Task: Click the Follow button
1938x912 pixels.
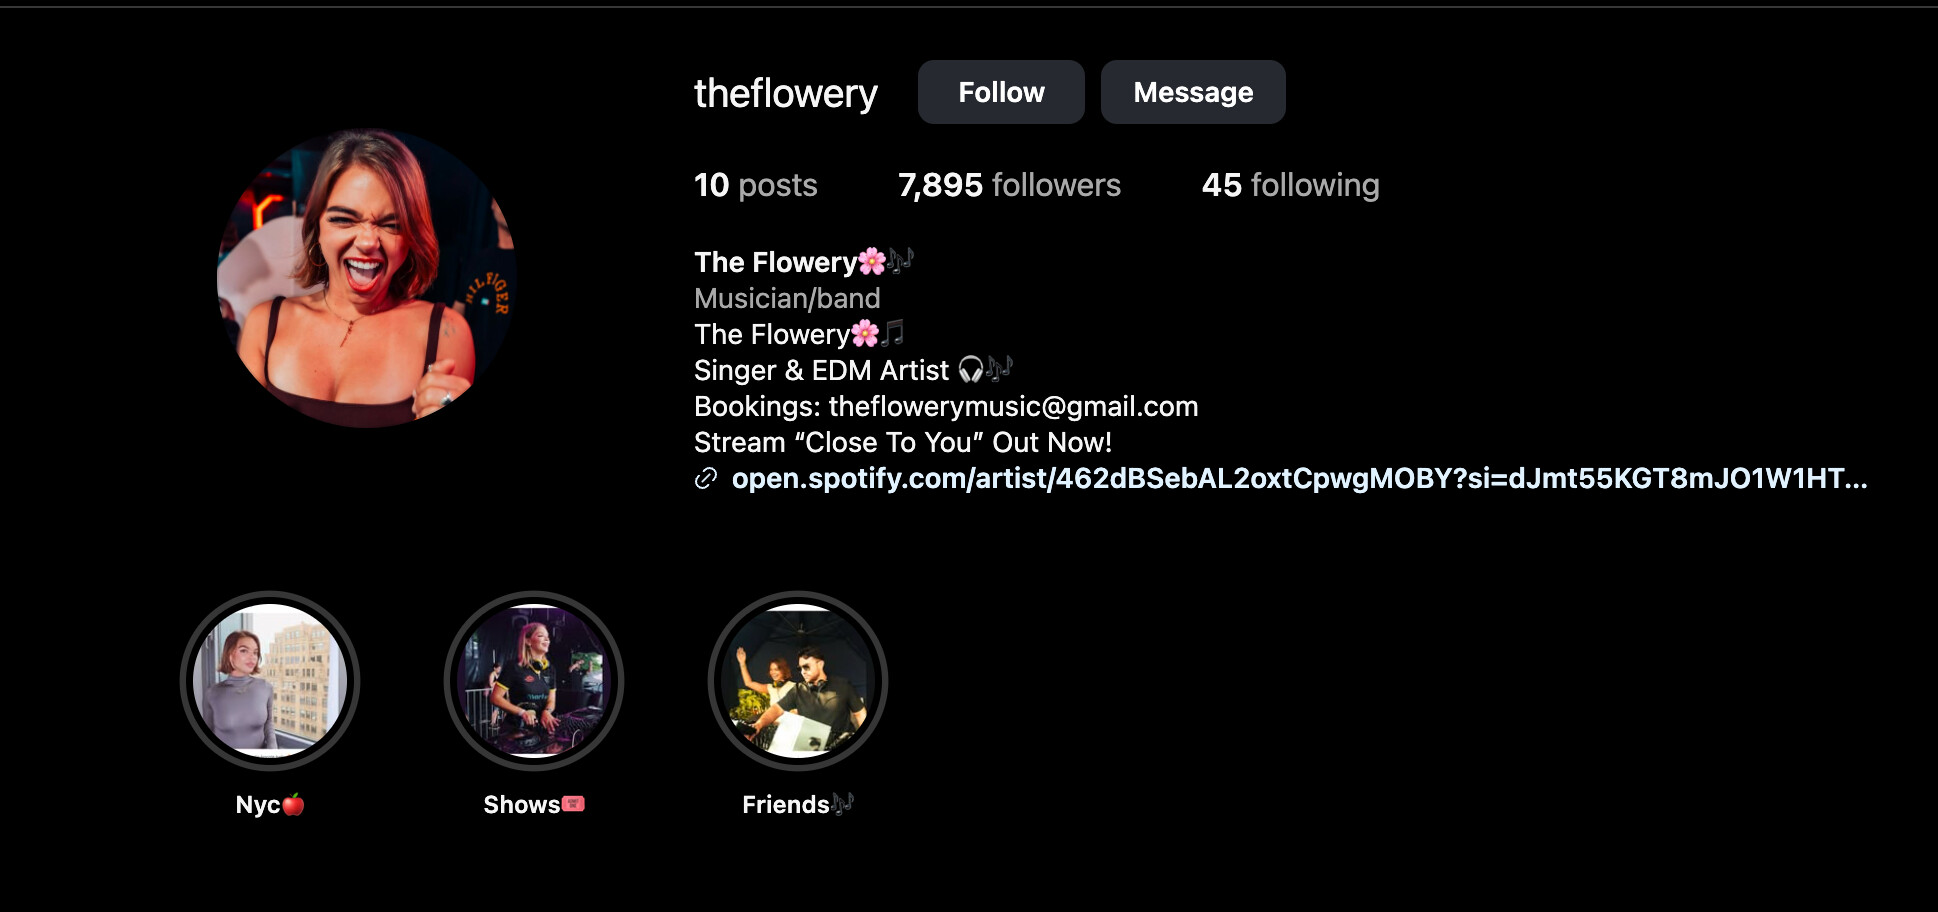Action: (1001, 92)
